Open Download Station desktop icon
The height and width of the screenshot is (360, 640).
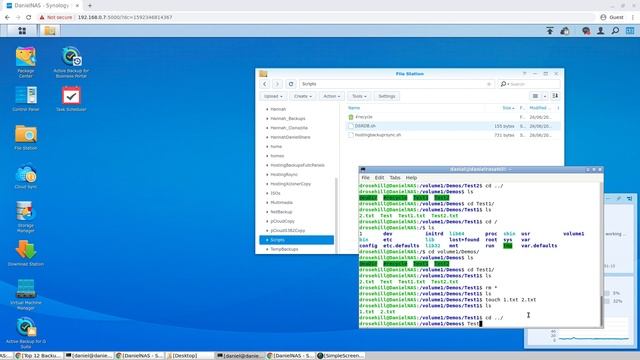(26, 253)
